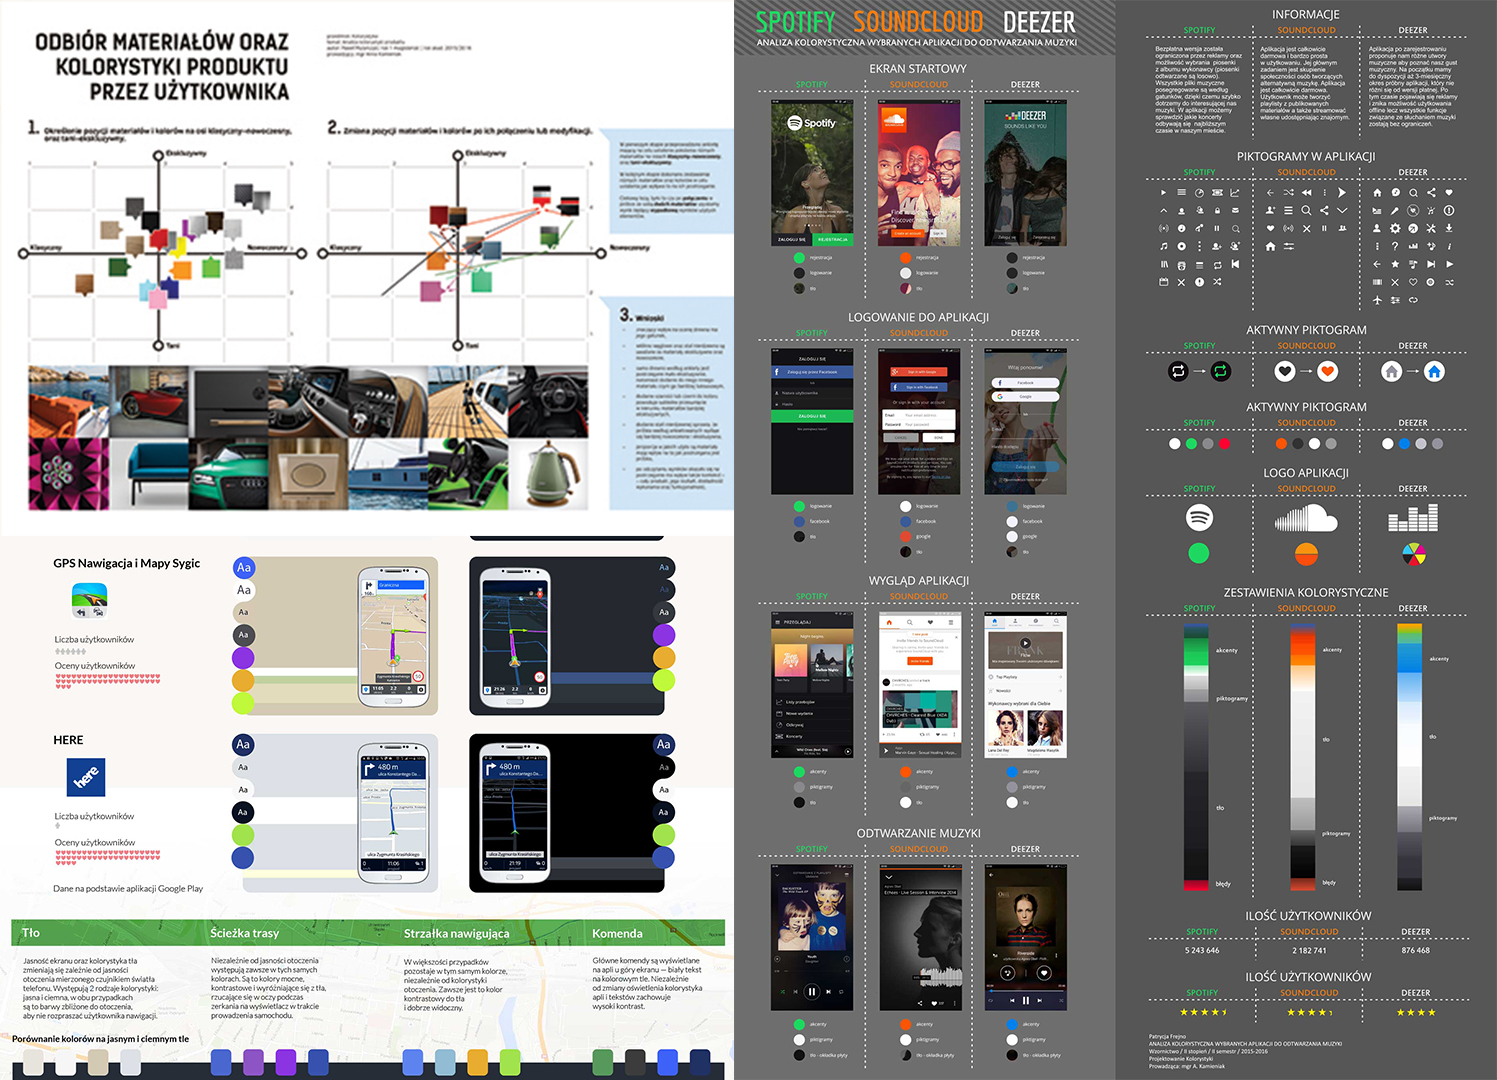
Task: Share the track in the SoundCloud player
Action: tap(921, 1002)
